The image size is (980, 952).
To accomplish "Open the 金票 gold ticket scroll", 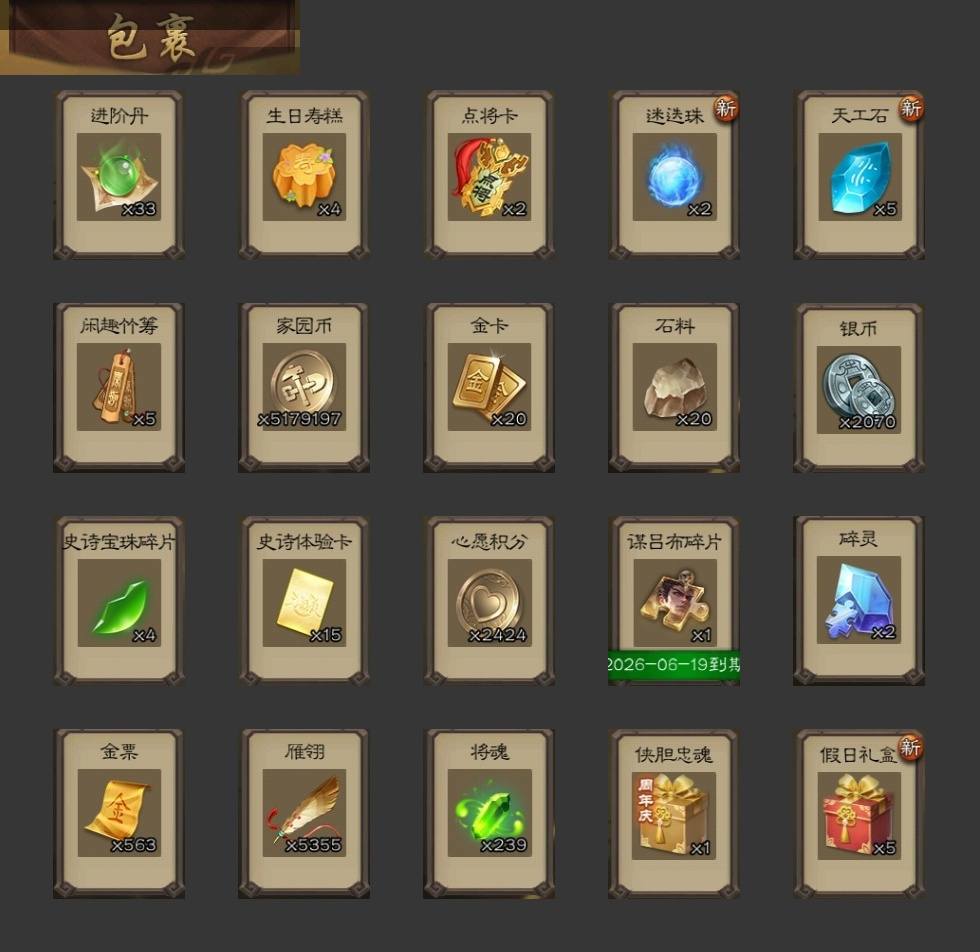I will [x=119, y=813].
